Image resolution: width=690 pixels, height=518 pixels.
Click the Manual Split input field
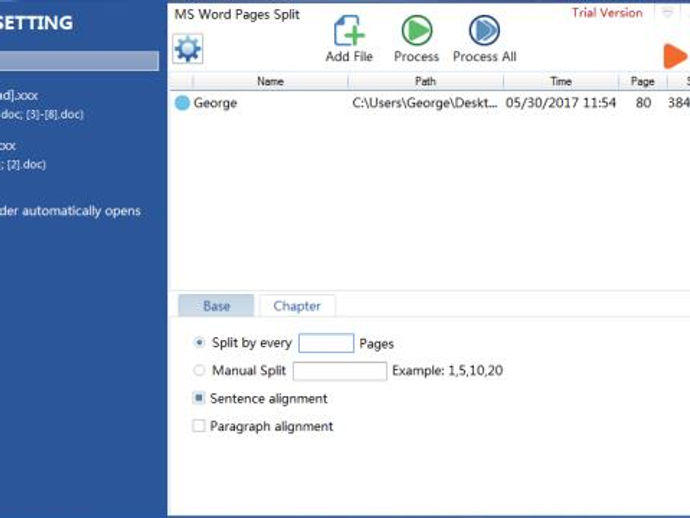coord(340,371)
